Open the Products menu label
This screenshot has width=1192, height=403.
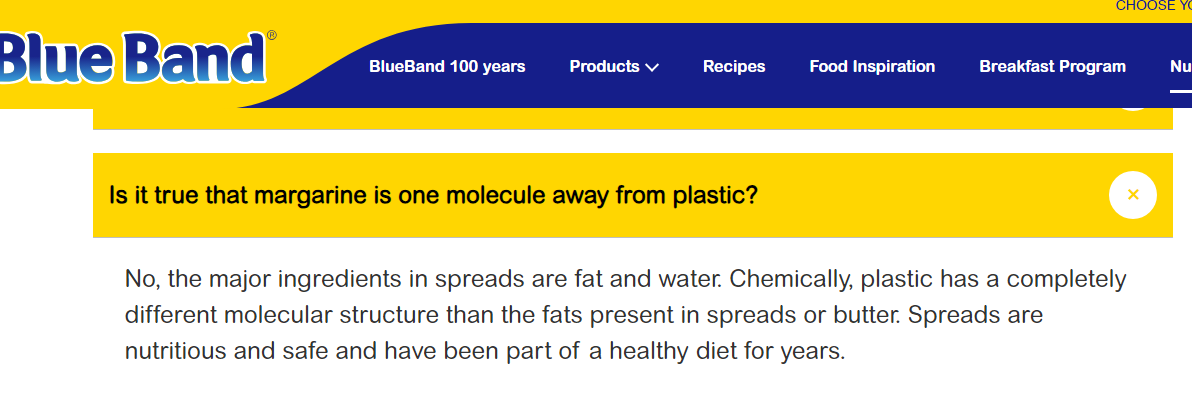(604, 67)
